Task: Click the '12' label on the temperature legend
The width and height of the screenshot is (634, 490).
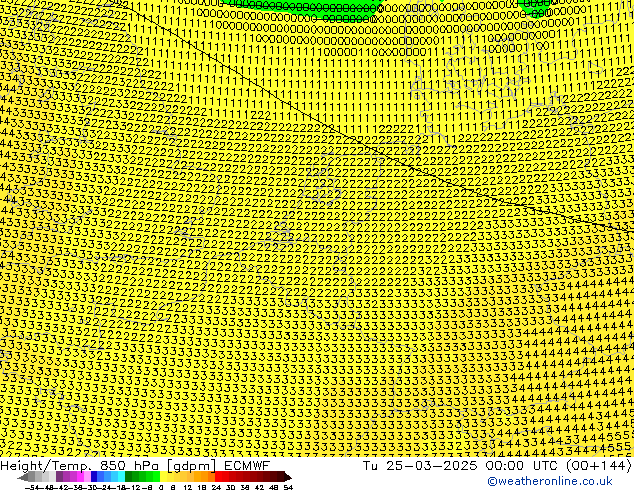Action: point(187,487)
